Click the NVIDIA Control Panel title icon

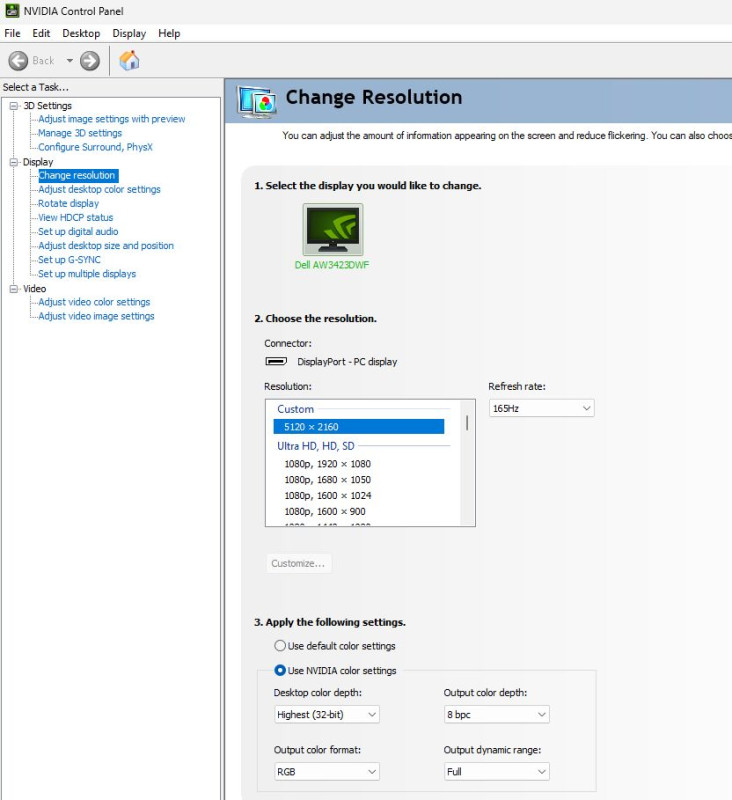(12, 11)
